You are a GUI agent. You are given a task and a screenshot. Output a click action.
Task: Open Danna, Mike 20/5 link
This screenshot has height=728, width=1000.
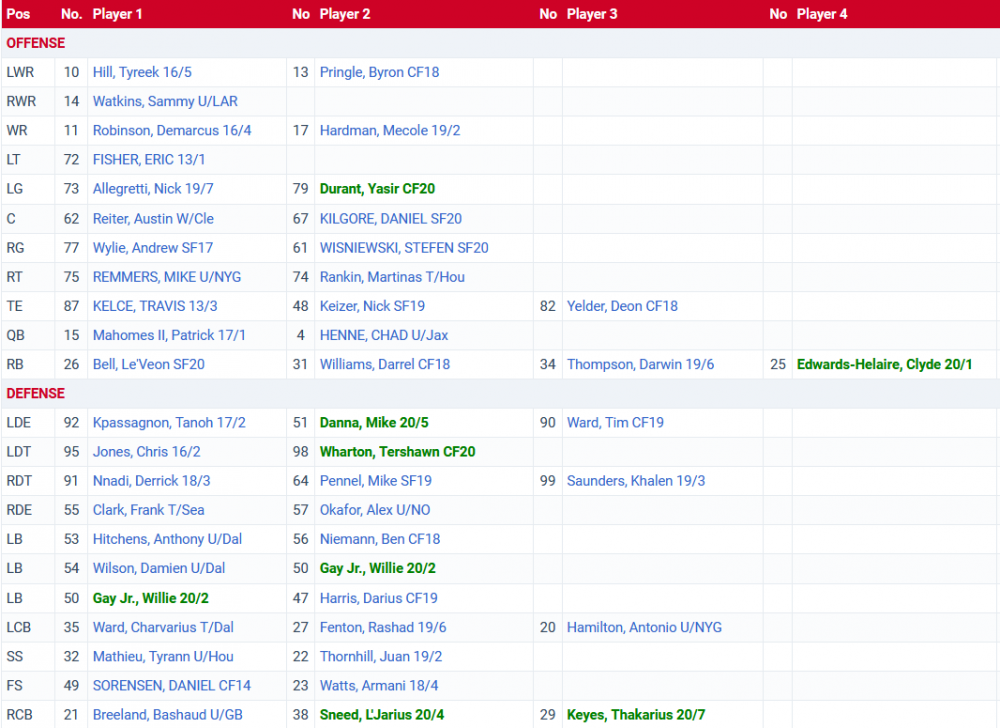[x=374, y=423]
